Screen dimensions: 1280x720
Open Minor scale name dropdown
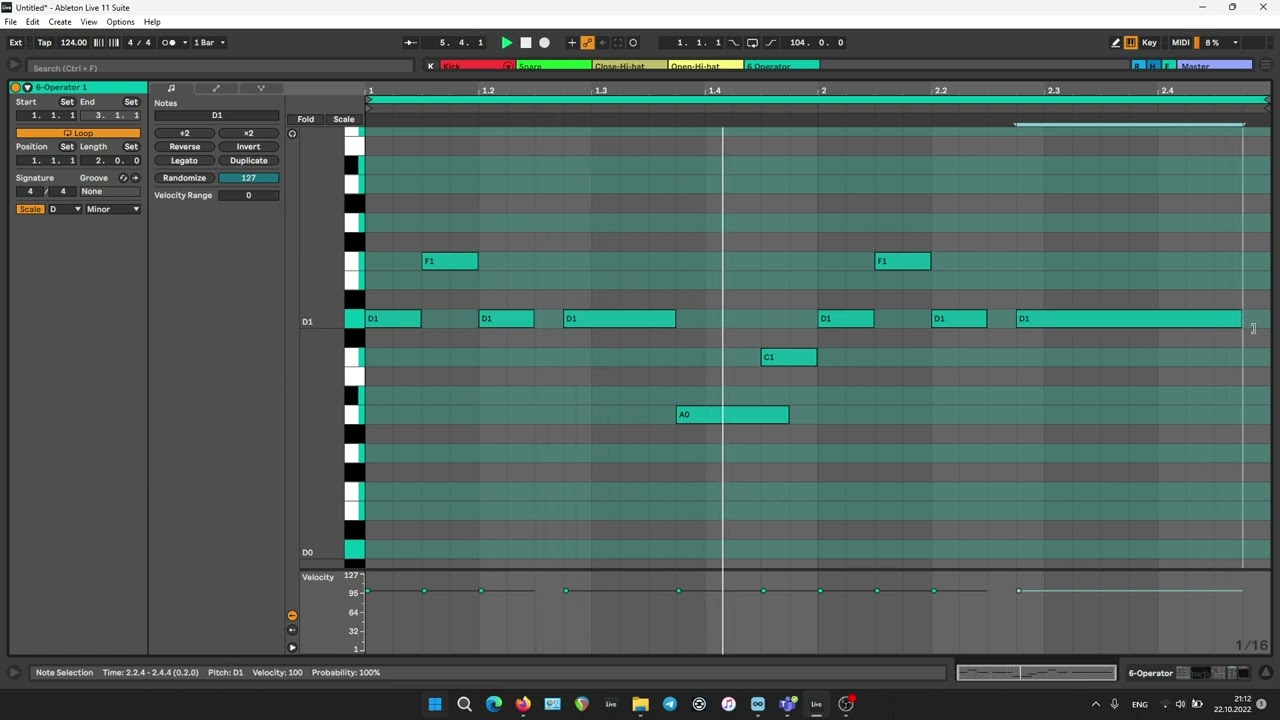112,209
